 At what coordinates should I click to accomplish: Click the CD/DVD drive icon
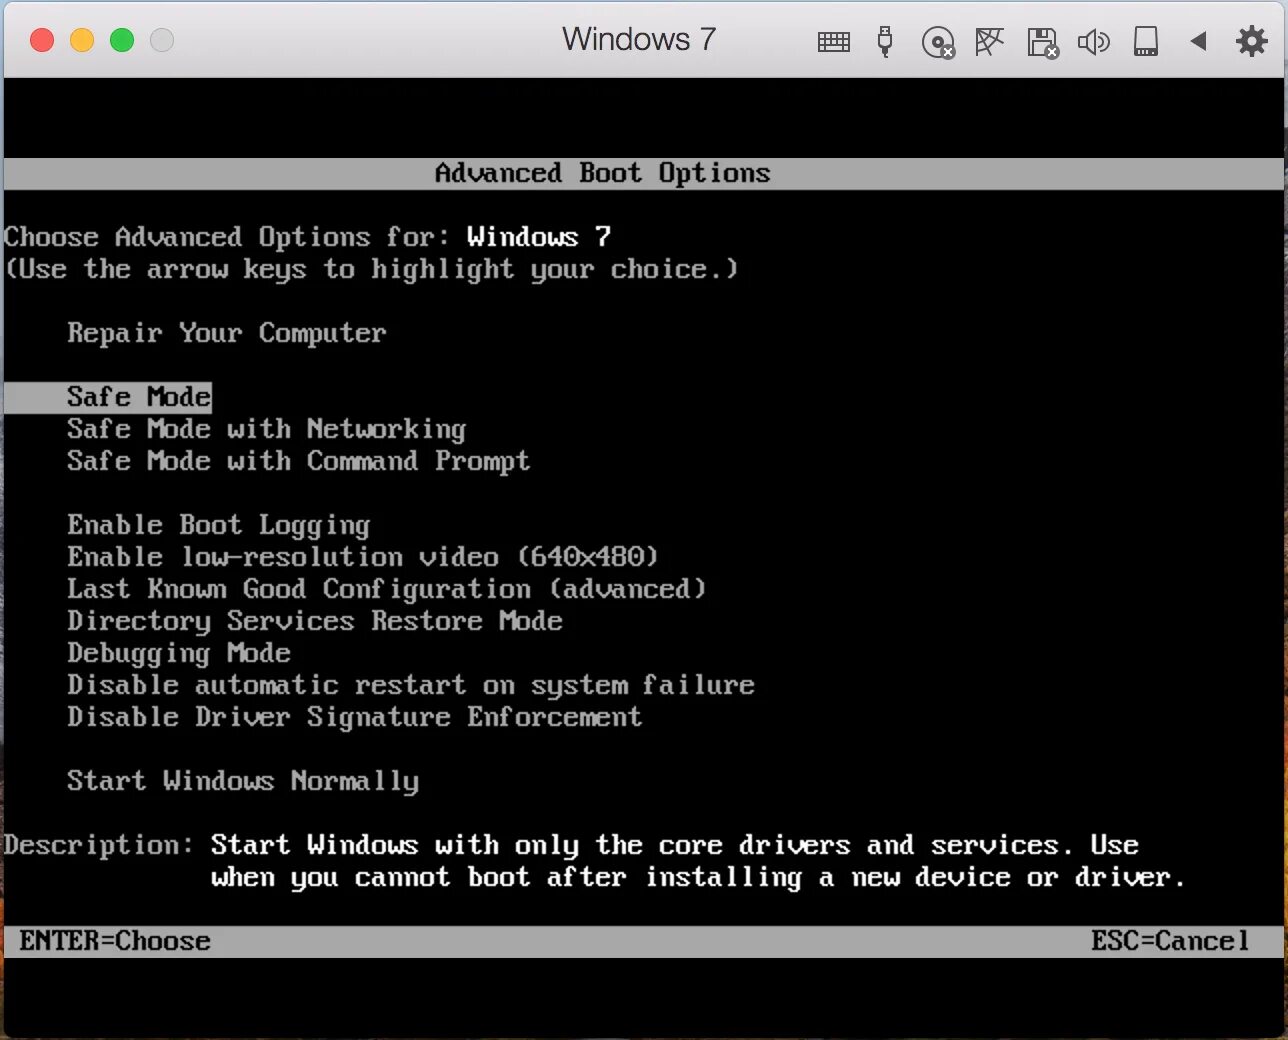pos(938,42)
